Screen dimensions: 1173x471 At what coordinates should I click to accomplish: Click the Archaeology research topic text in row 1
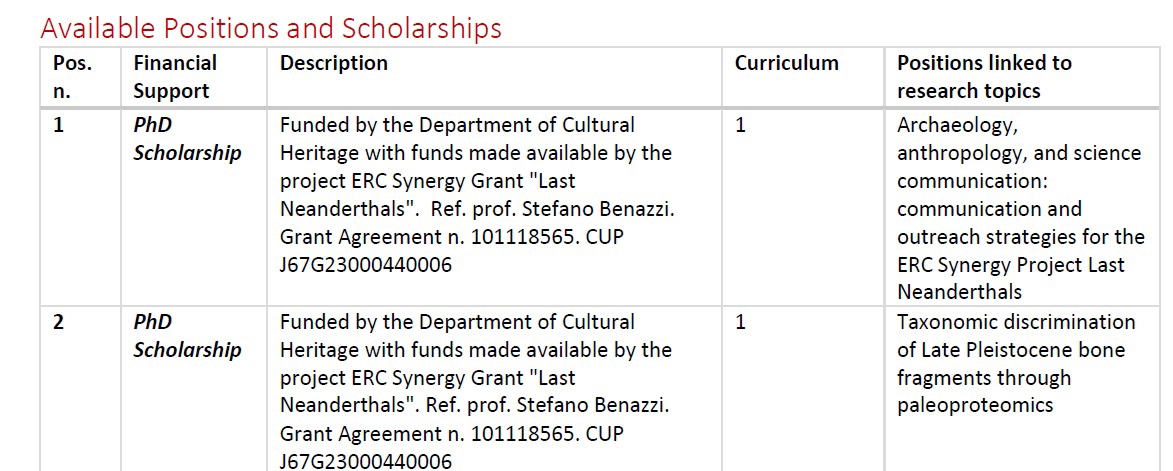coord(957,126)
